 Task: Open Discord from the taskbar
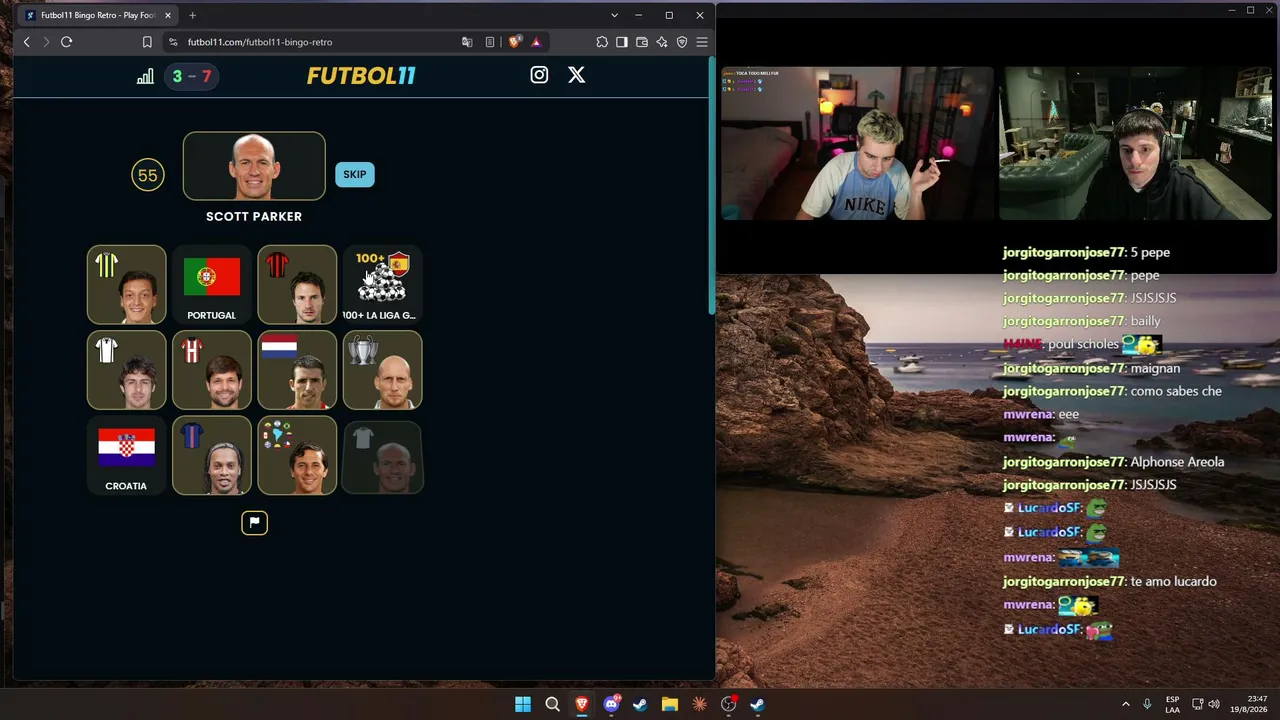611,704
